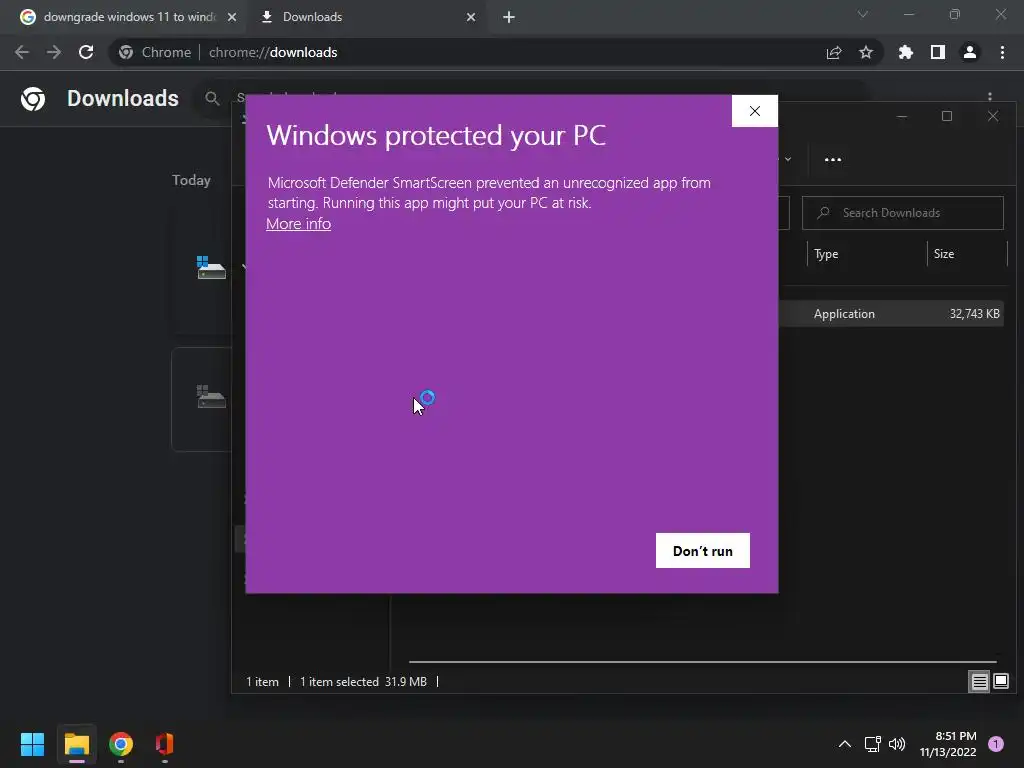Viewport: 1024px width, 768px height.
Task: Open the notification badge in the taskbar
Action: [x=996, y=744]
